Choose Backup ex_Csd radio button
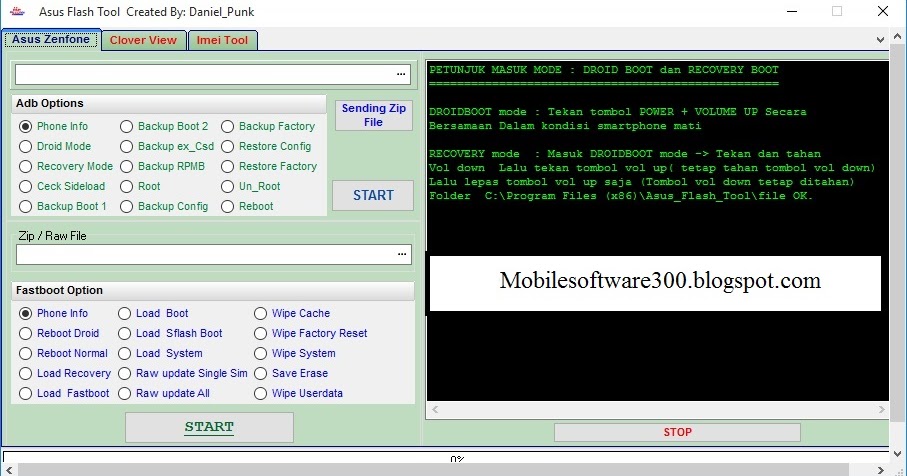The width and height of the screenshot is (907, 476). click(x=167, y=146)
